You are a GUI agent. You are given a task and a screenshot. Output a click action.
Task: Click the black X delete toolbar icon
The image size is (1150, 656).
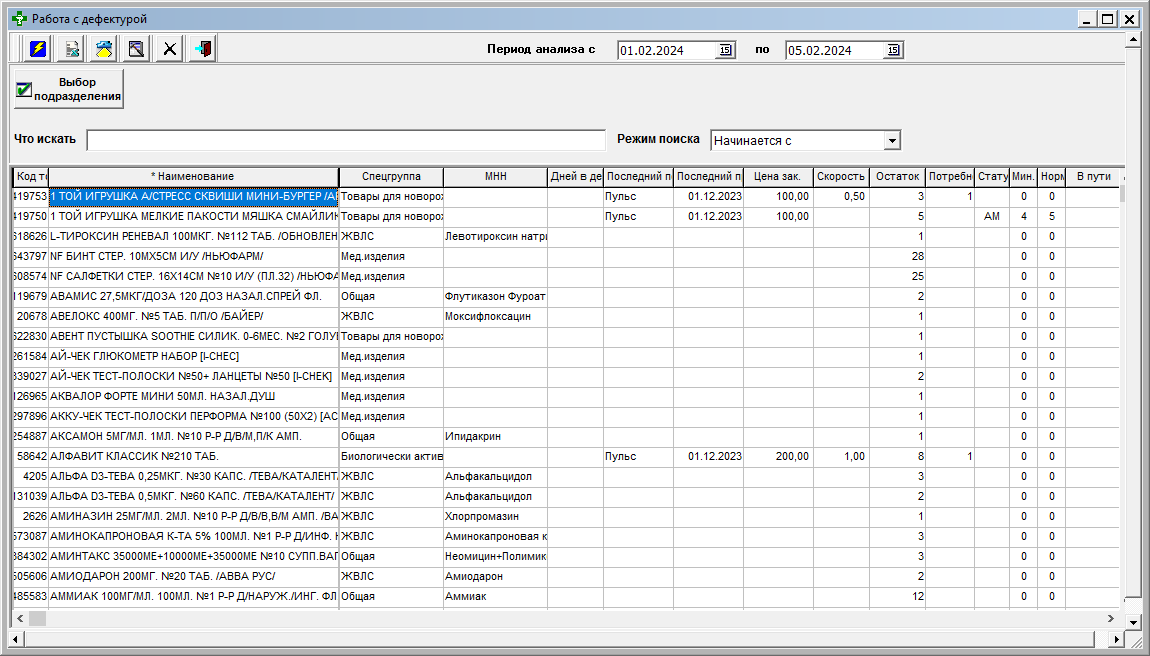169,49
